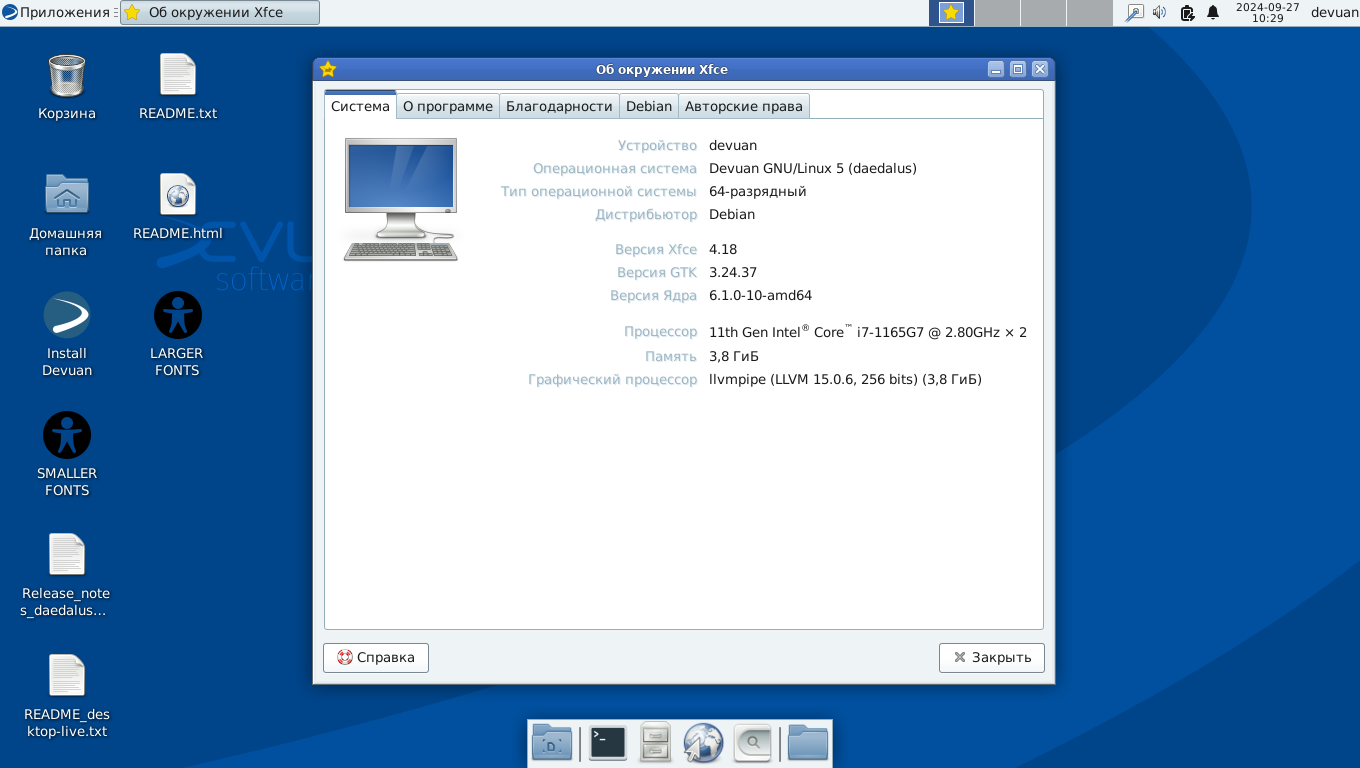Open the terminal emulator from the dock
Screen dimensions: 1360x768
coord(607,743)
